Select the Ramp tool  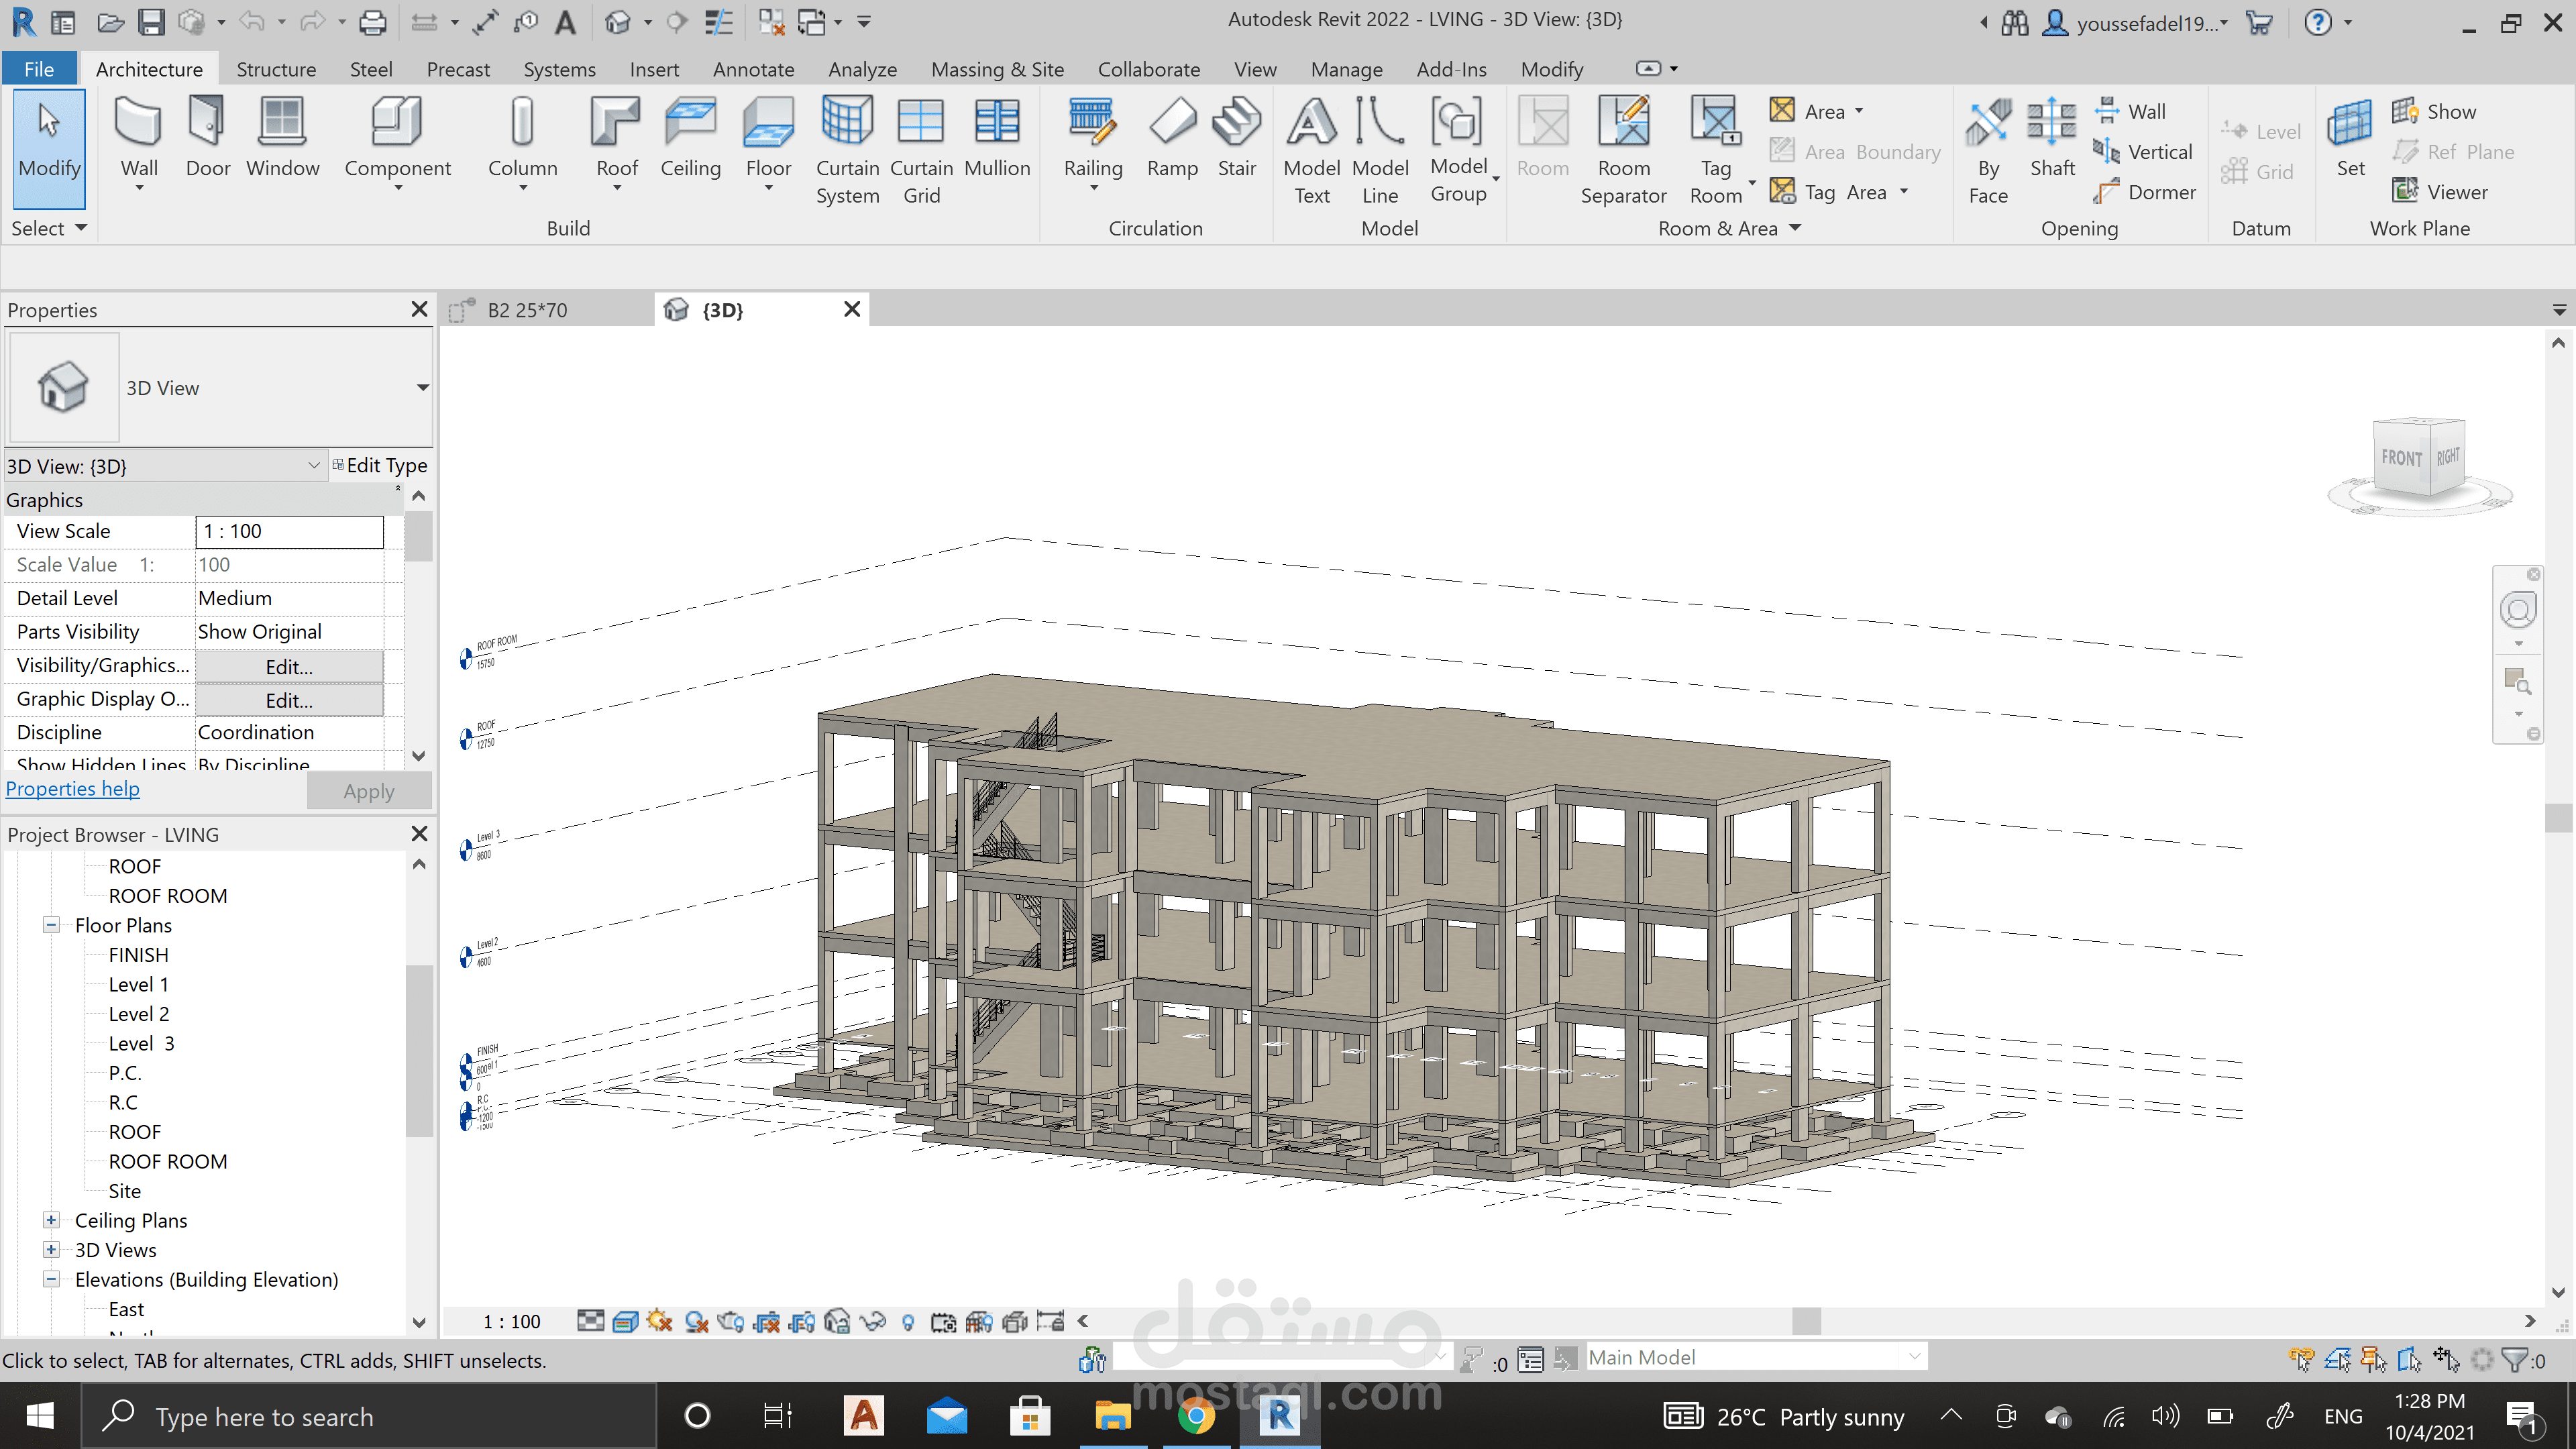coord(1172,141)
